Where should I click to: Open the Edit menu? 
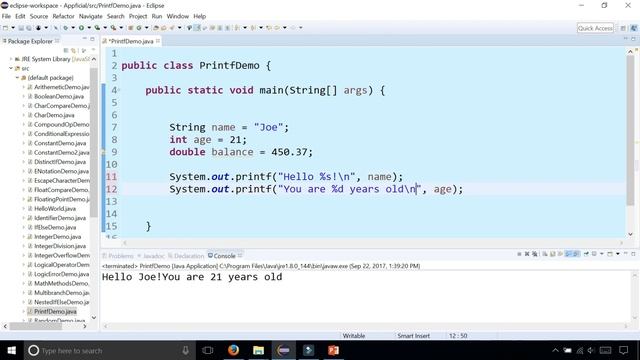click(20, 16)
